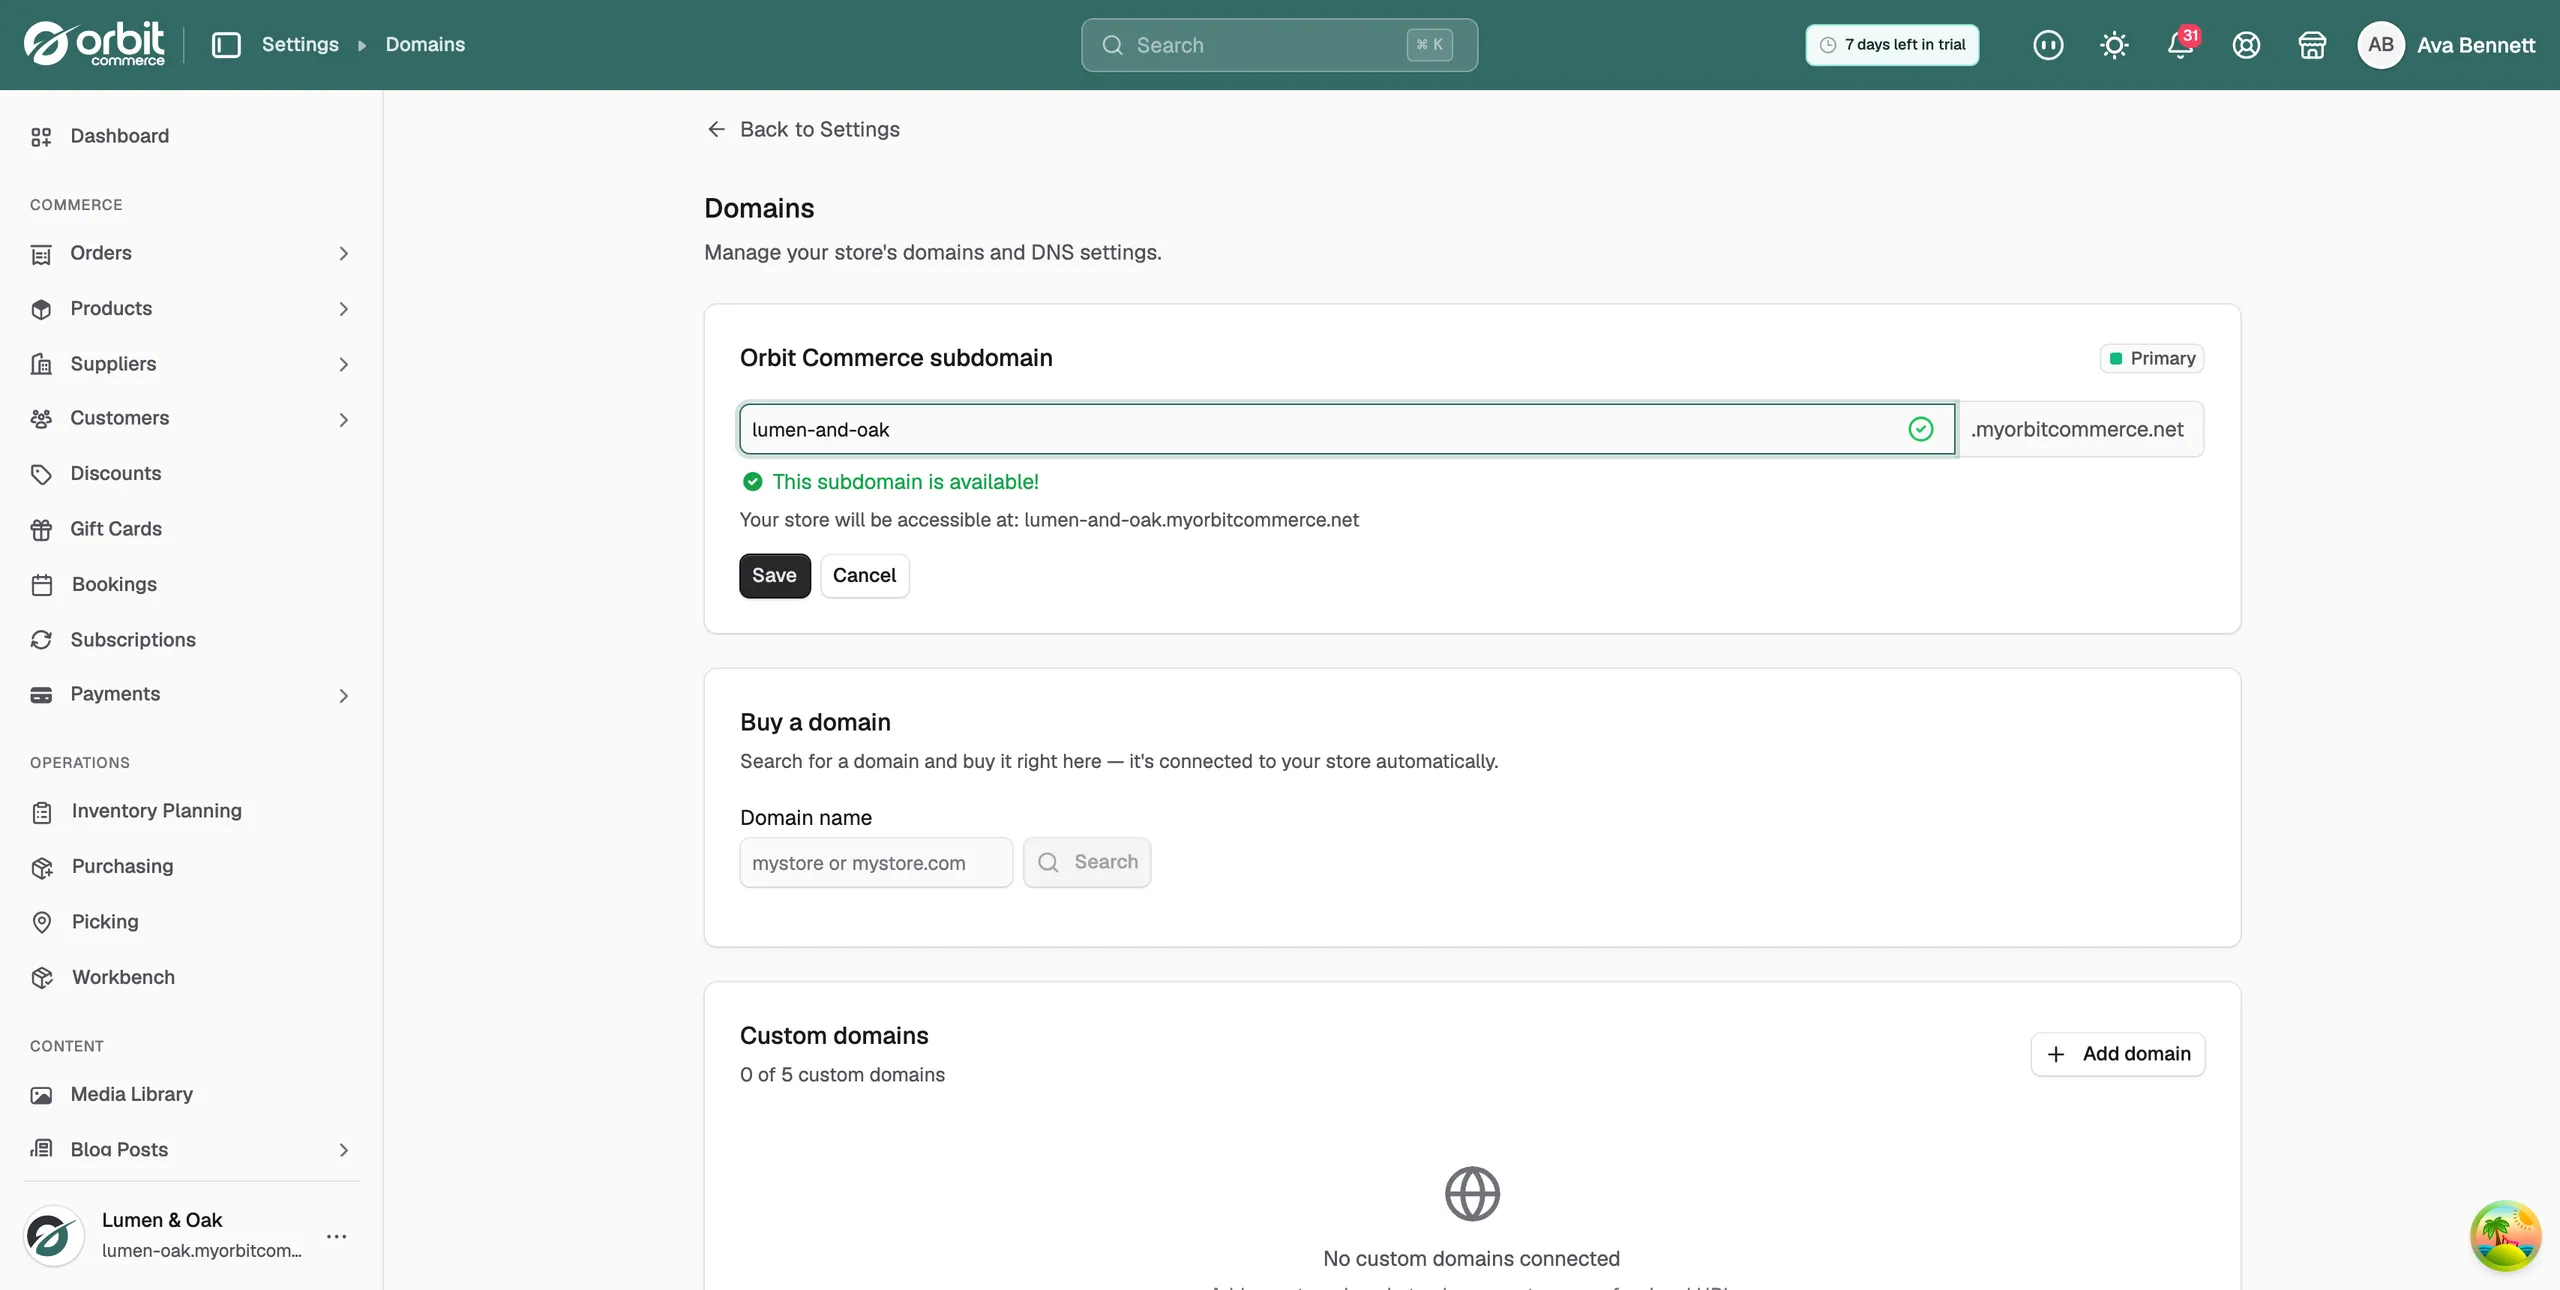Click the globe icon in Custom domains
This screenshot has width=2560, height=1290.
(x=1472, y=1193)
